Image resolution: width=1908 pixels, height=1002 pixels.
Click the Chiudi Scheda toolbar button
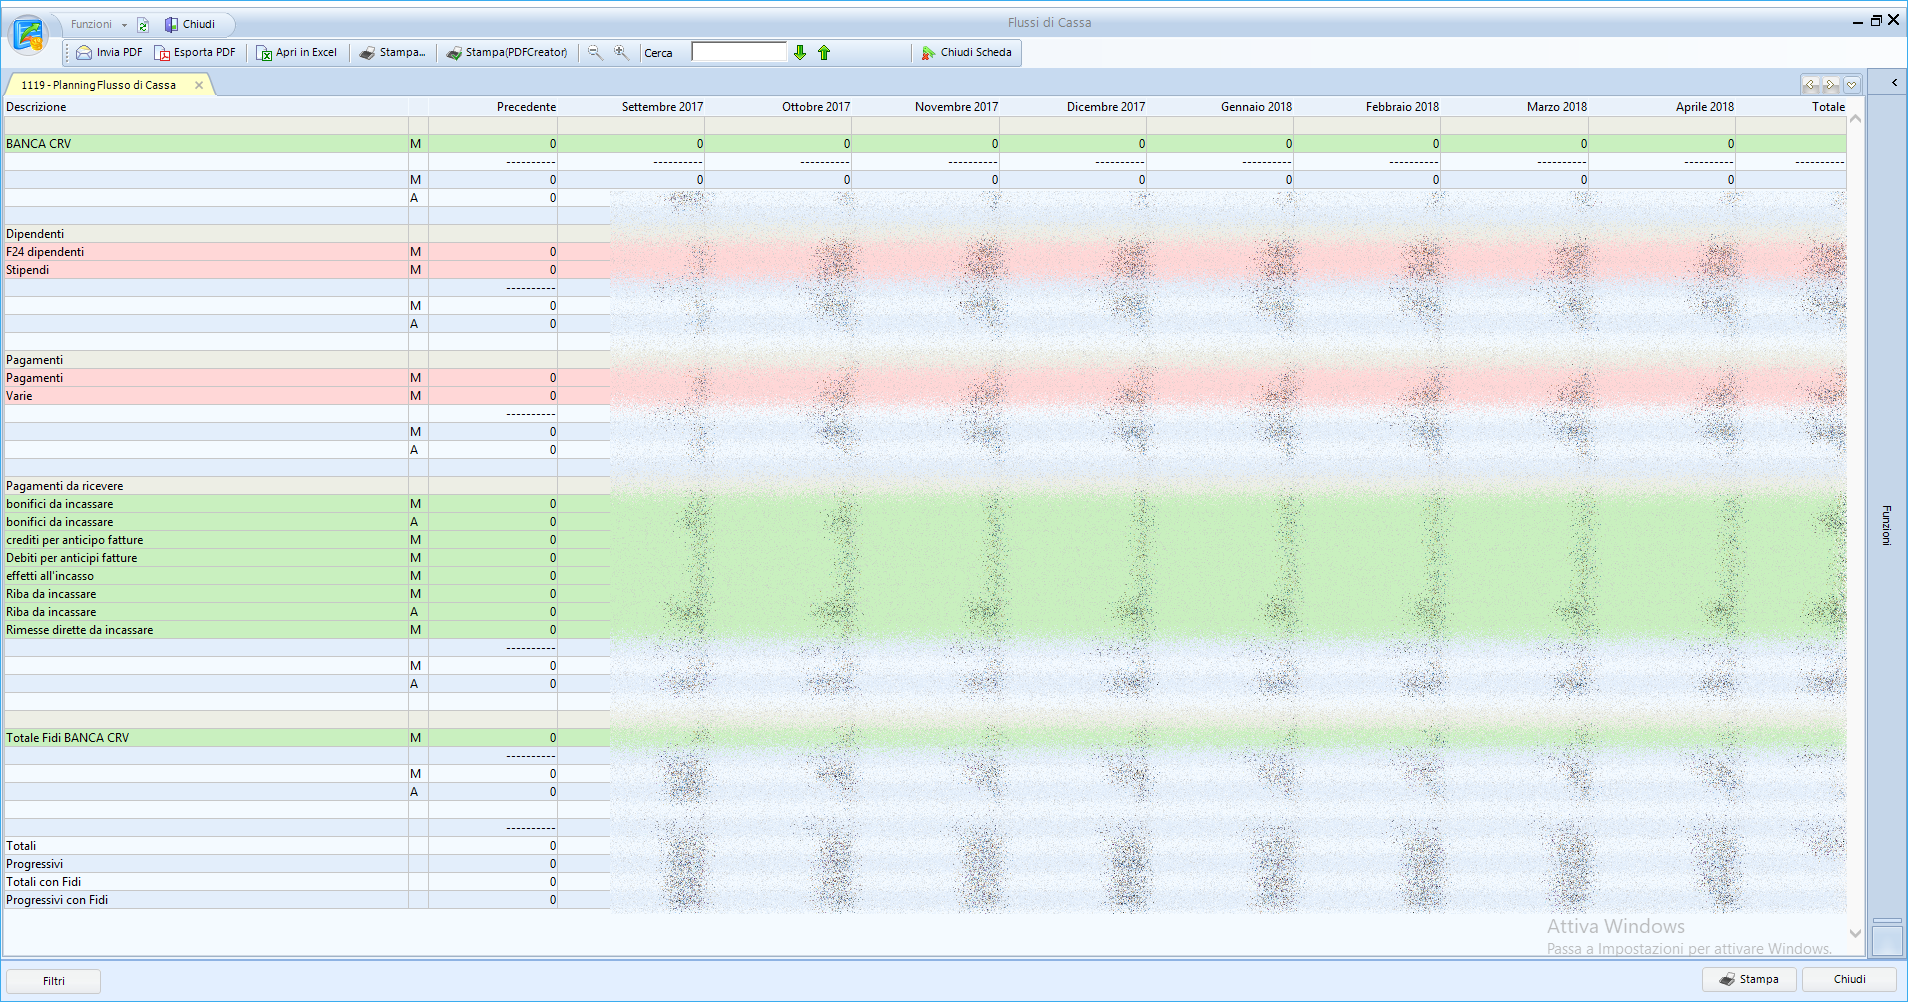pos(966,53)
